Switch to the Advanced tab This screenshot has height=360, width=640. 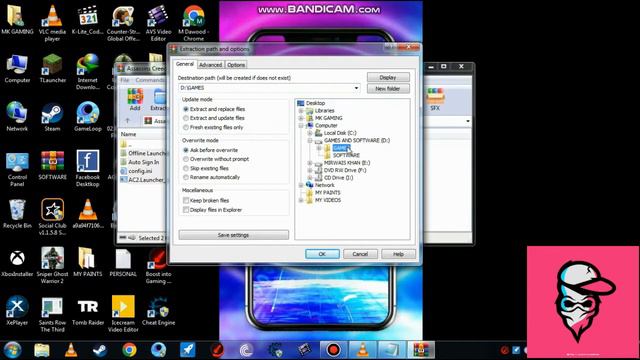[x=211, y=65]
